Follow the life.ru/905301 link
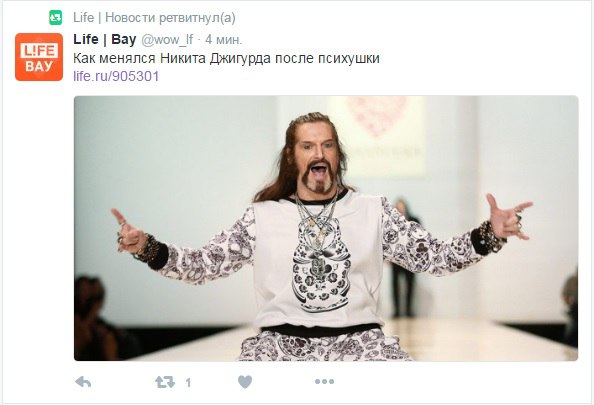Screen dimensions: 594x405 pyautogui.click(x=116, y=76)
